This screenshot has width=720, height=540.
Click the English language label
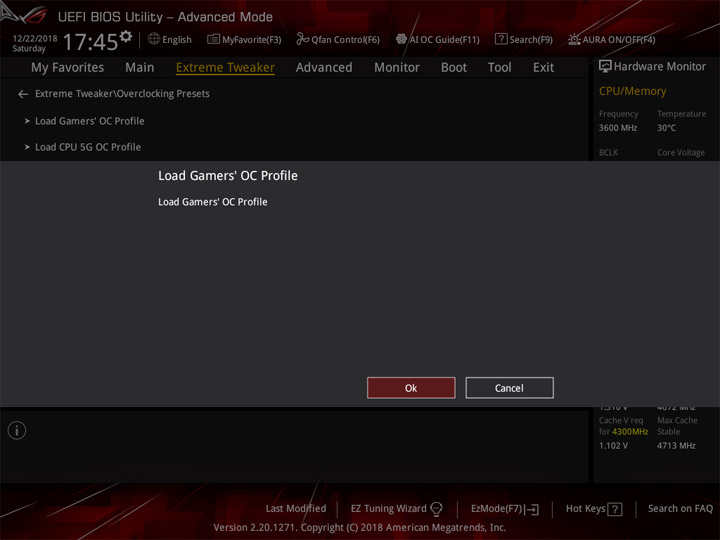(177, 40)
